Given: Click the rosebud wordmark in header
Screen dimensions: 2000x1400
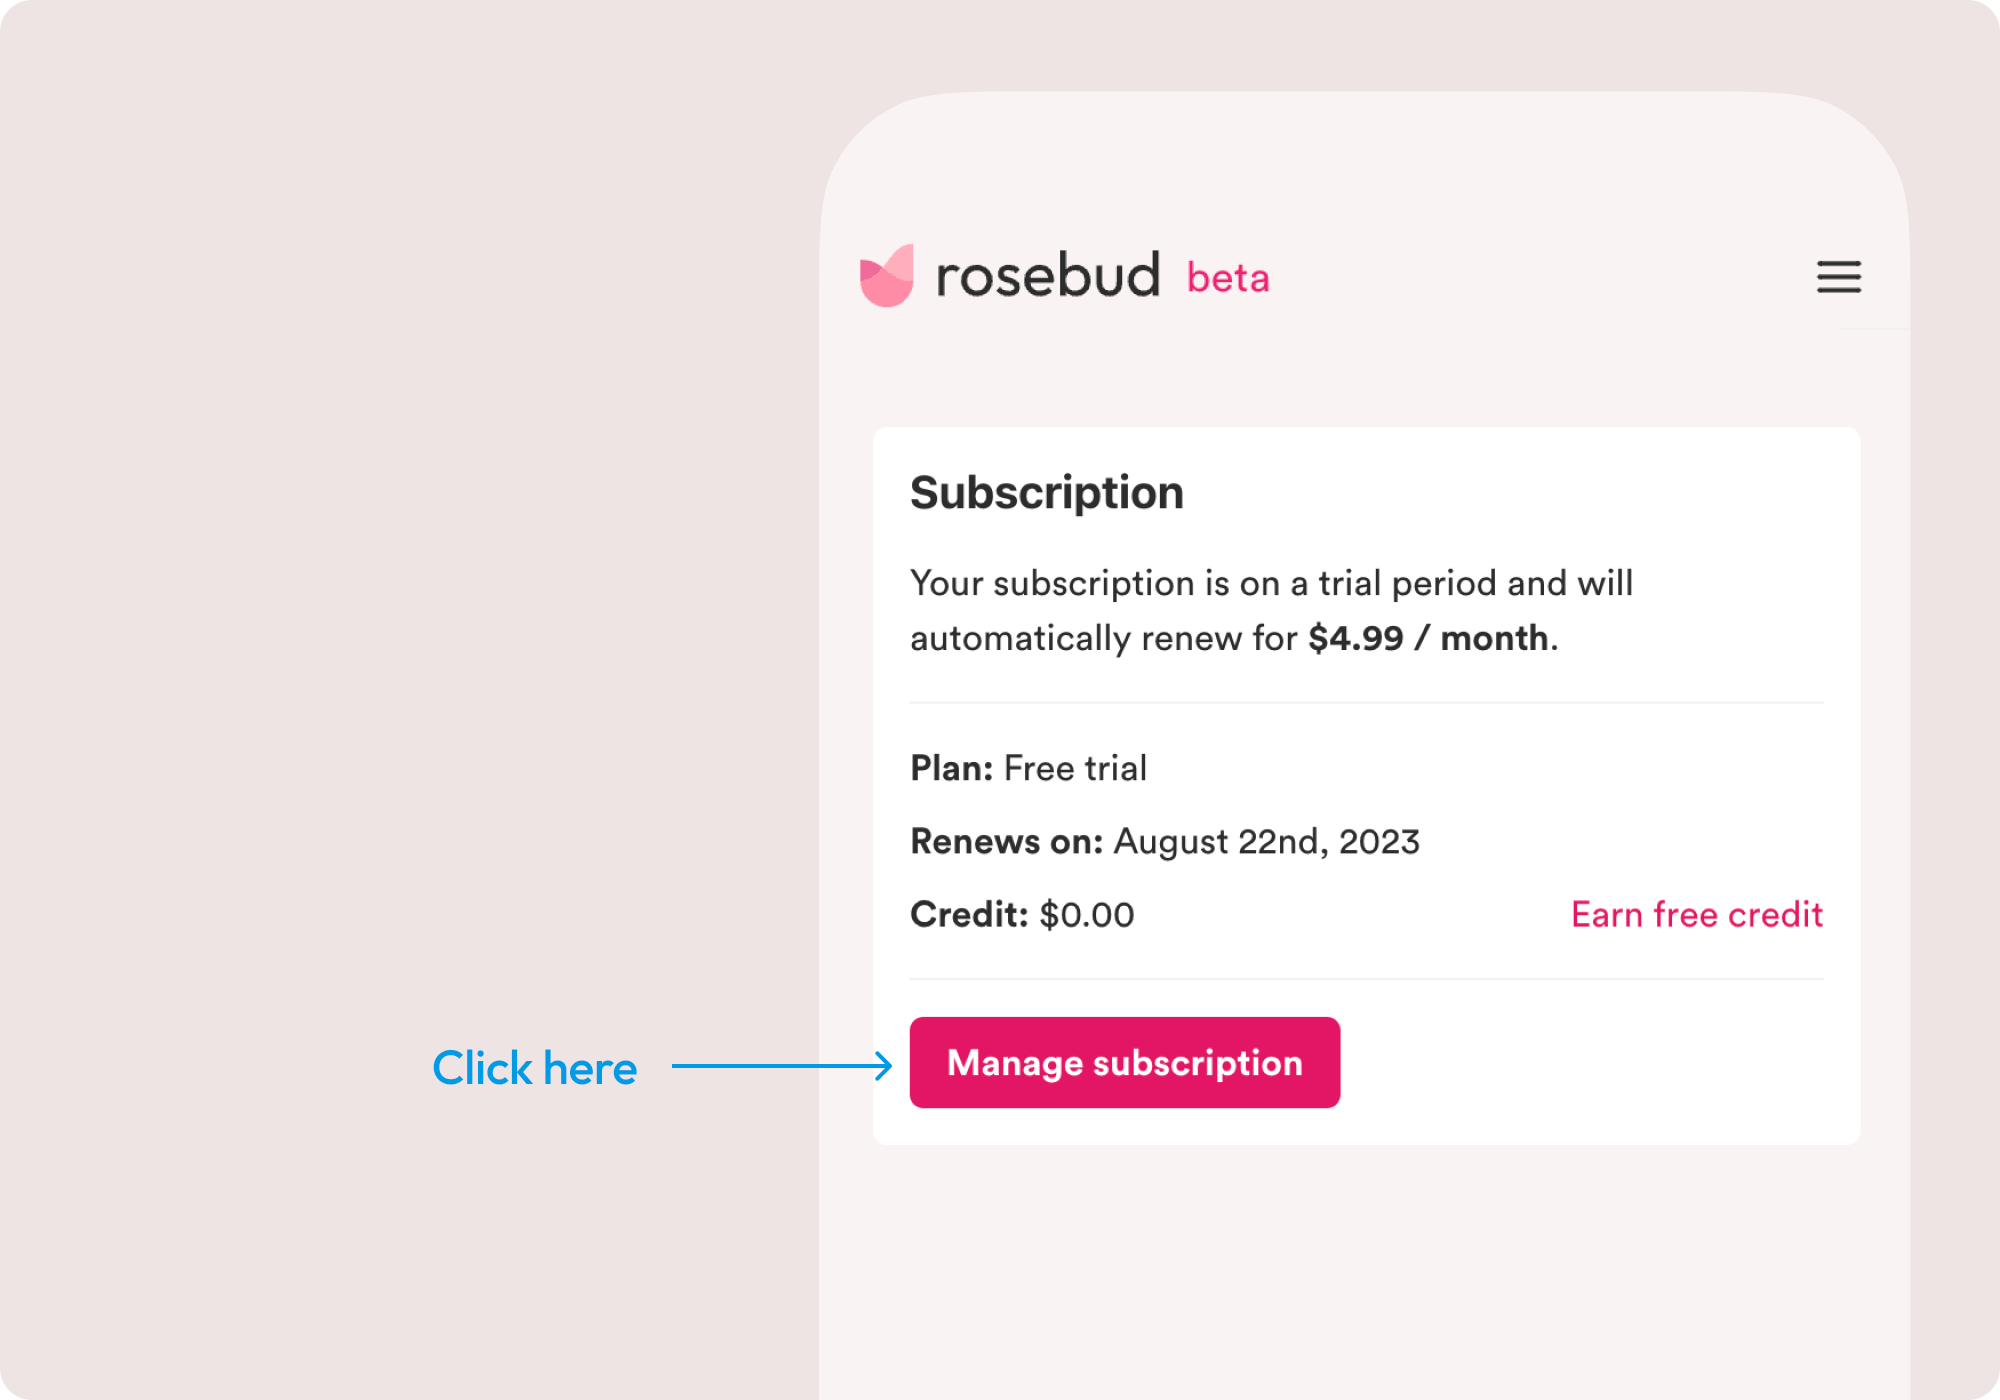Looking at the screenshot, I should [1048, 275].
